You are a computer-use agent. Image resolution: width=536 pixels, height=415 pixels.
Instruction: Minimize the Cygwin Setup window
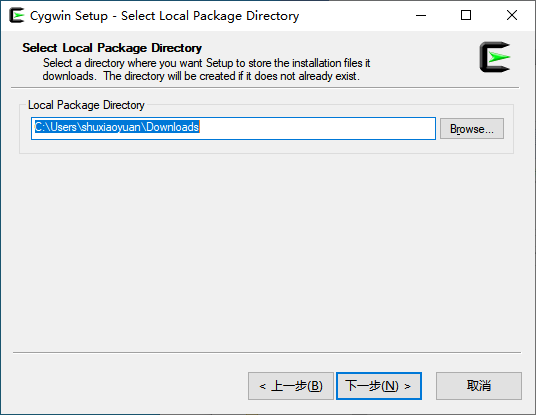[421, 15]
